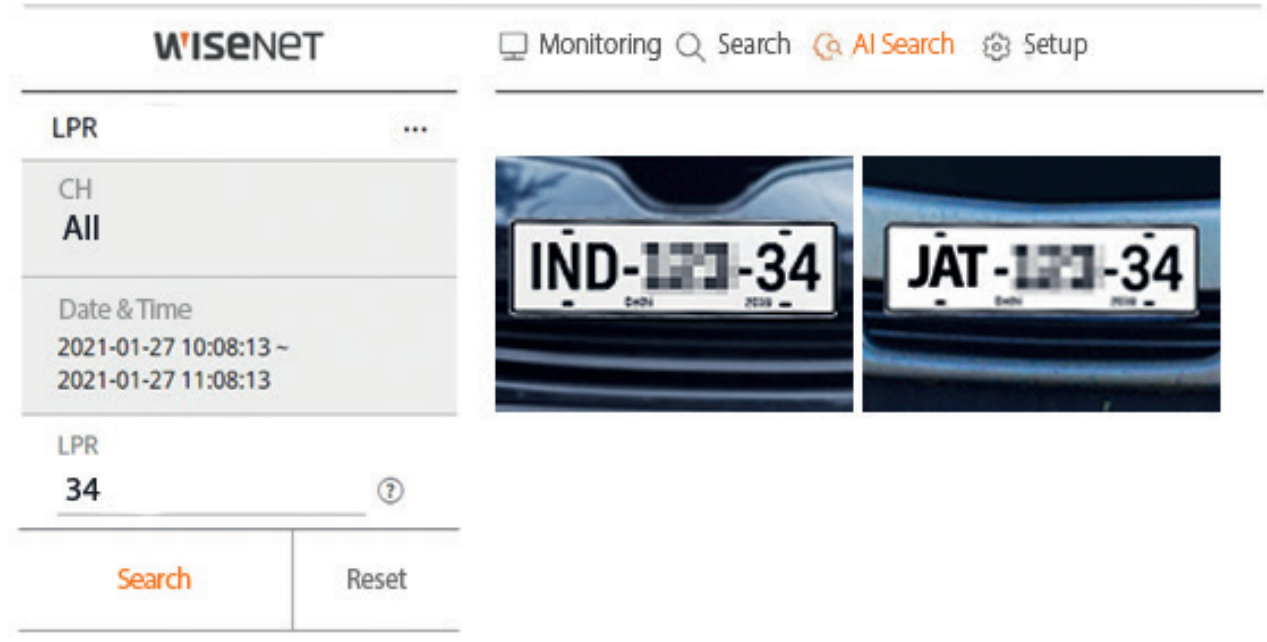Screen dimensions: 1267x642
Task: Go to the Setup tab label
Action: [1055, 45]
